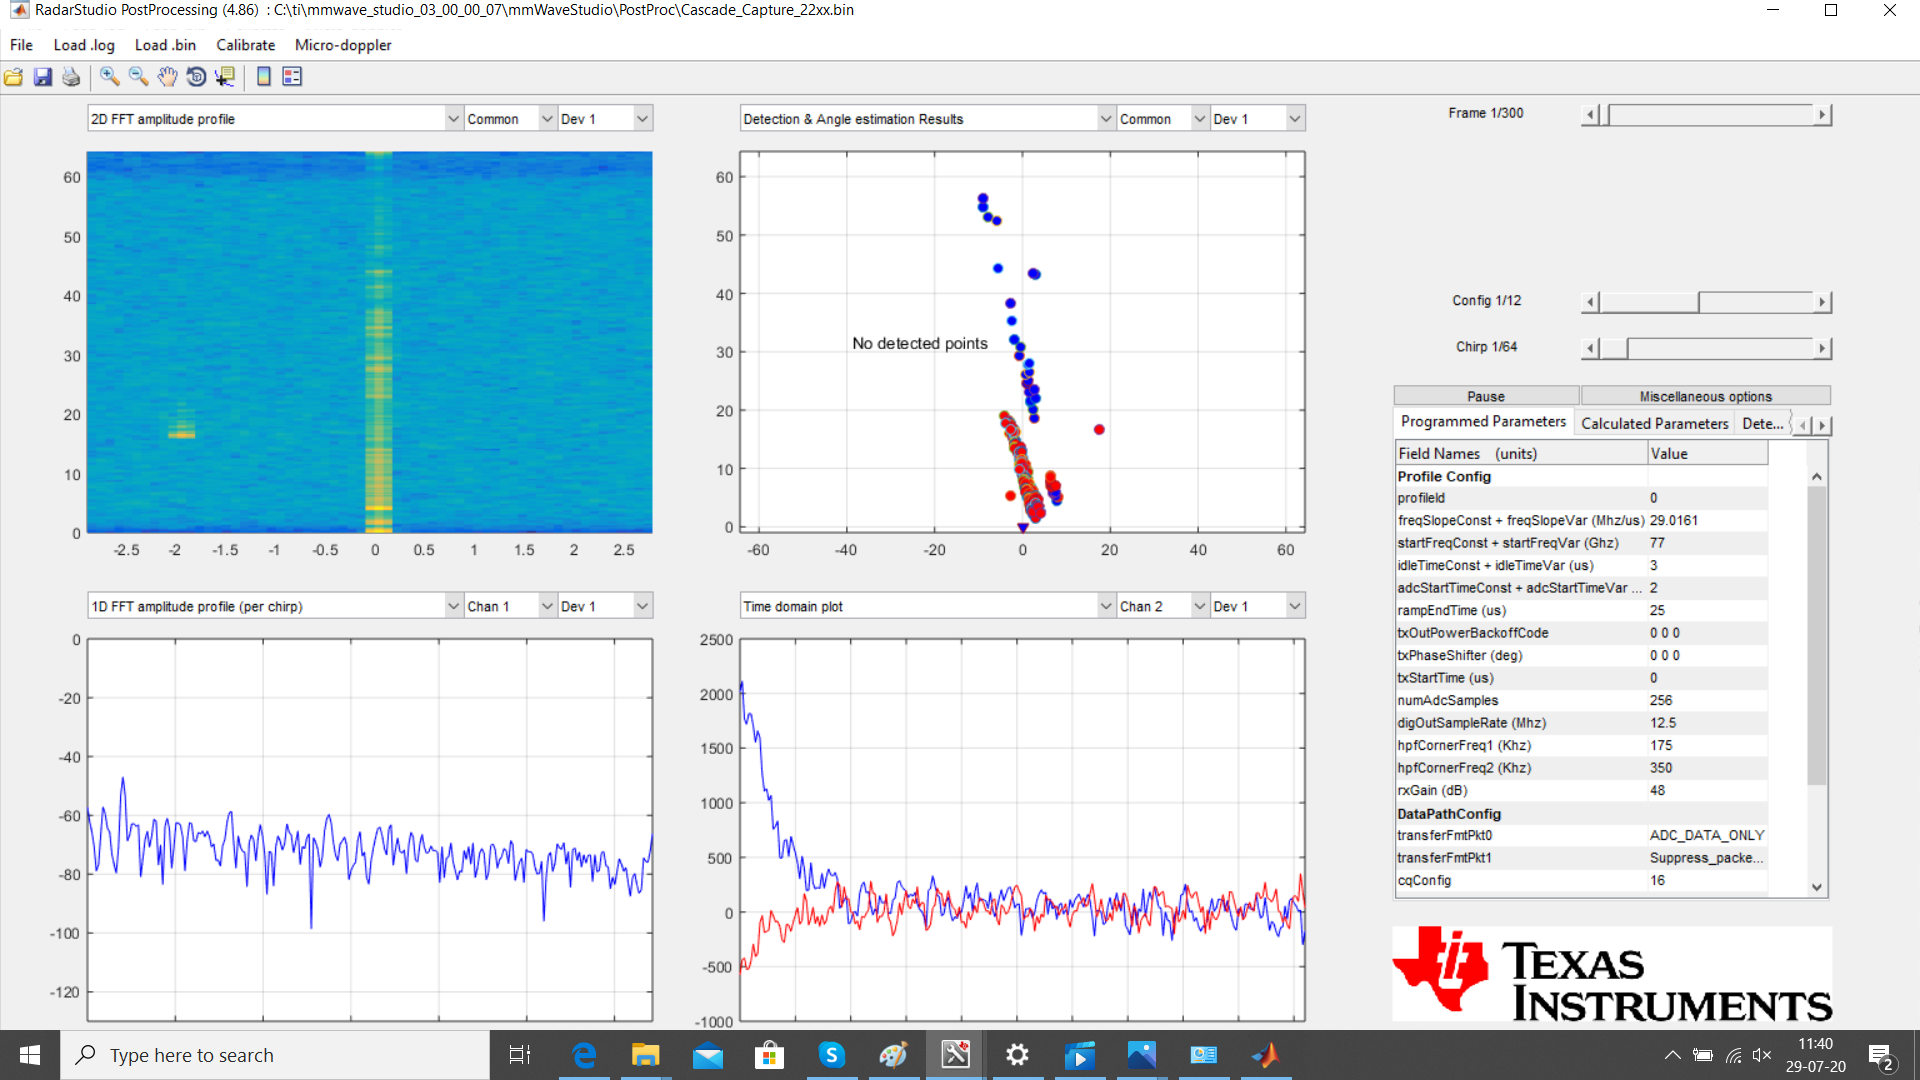Image resolution: width=1920 pixels, height=1080 pixels.
Task: Click the Save figure icon
Action: (42, 77)
